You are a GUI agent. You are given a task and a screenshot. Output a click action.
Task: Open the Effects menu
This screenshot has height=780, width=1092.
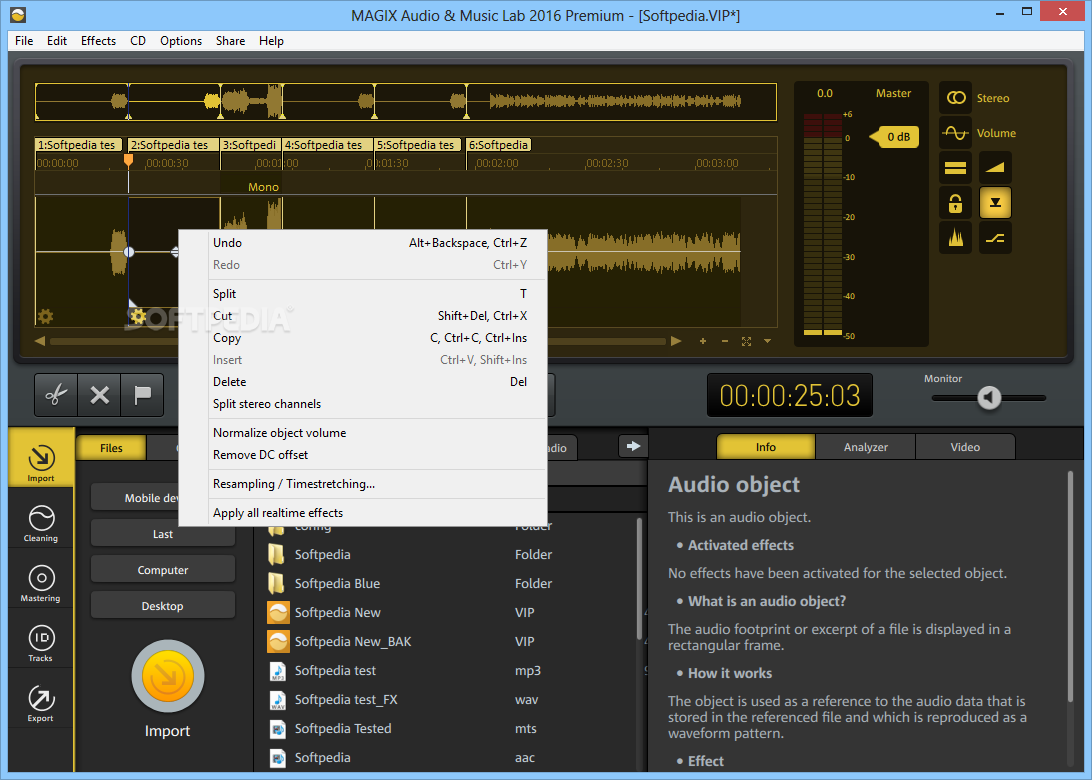click(x=98, y=40)
